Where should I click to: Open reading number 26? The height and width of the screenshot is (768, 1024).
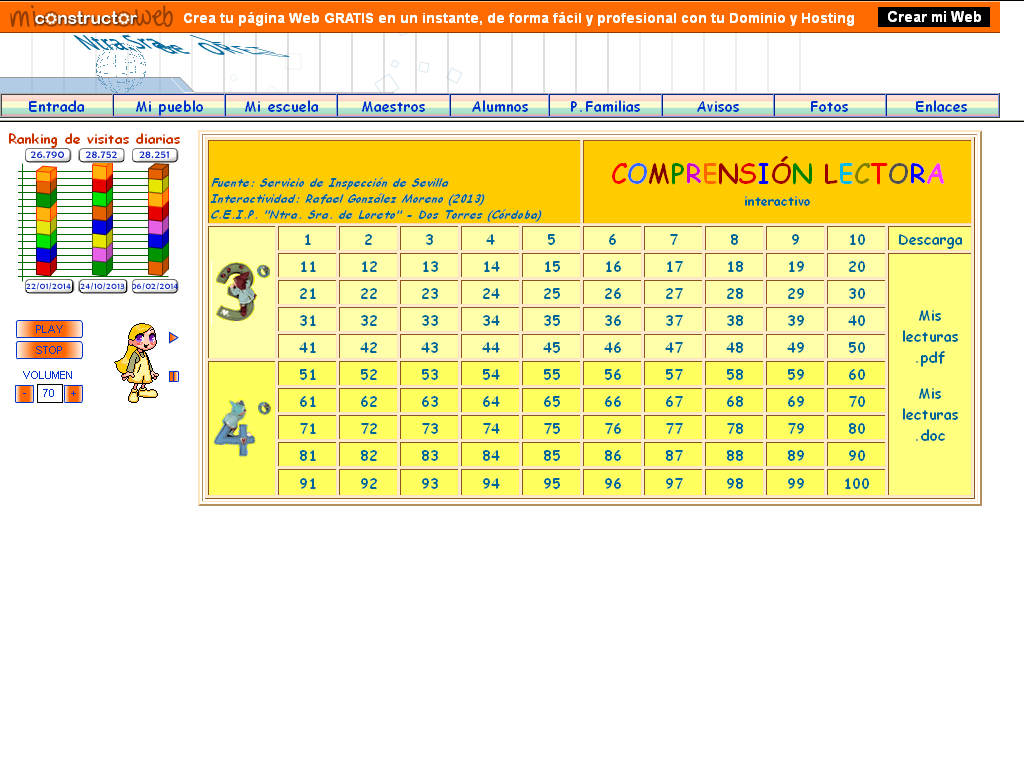(x=613, y=294)
